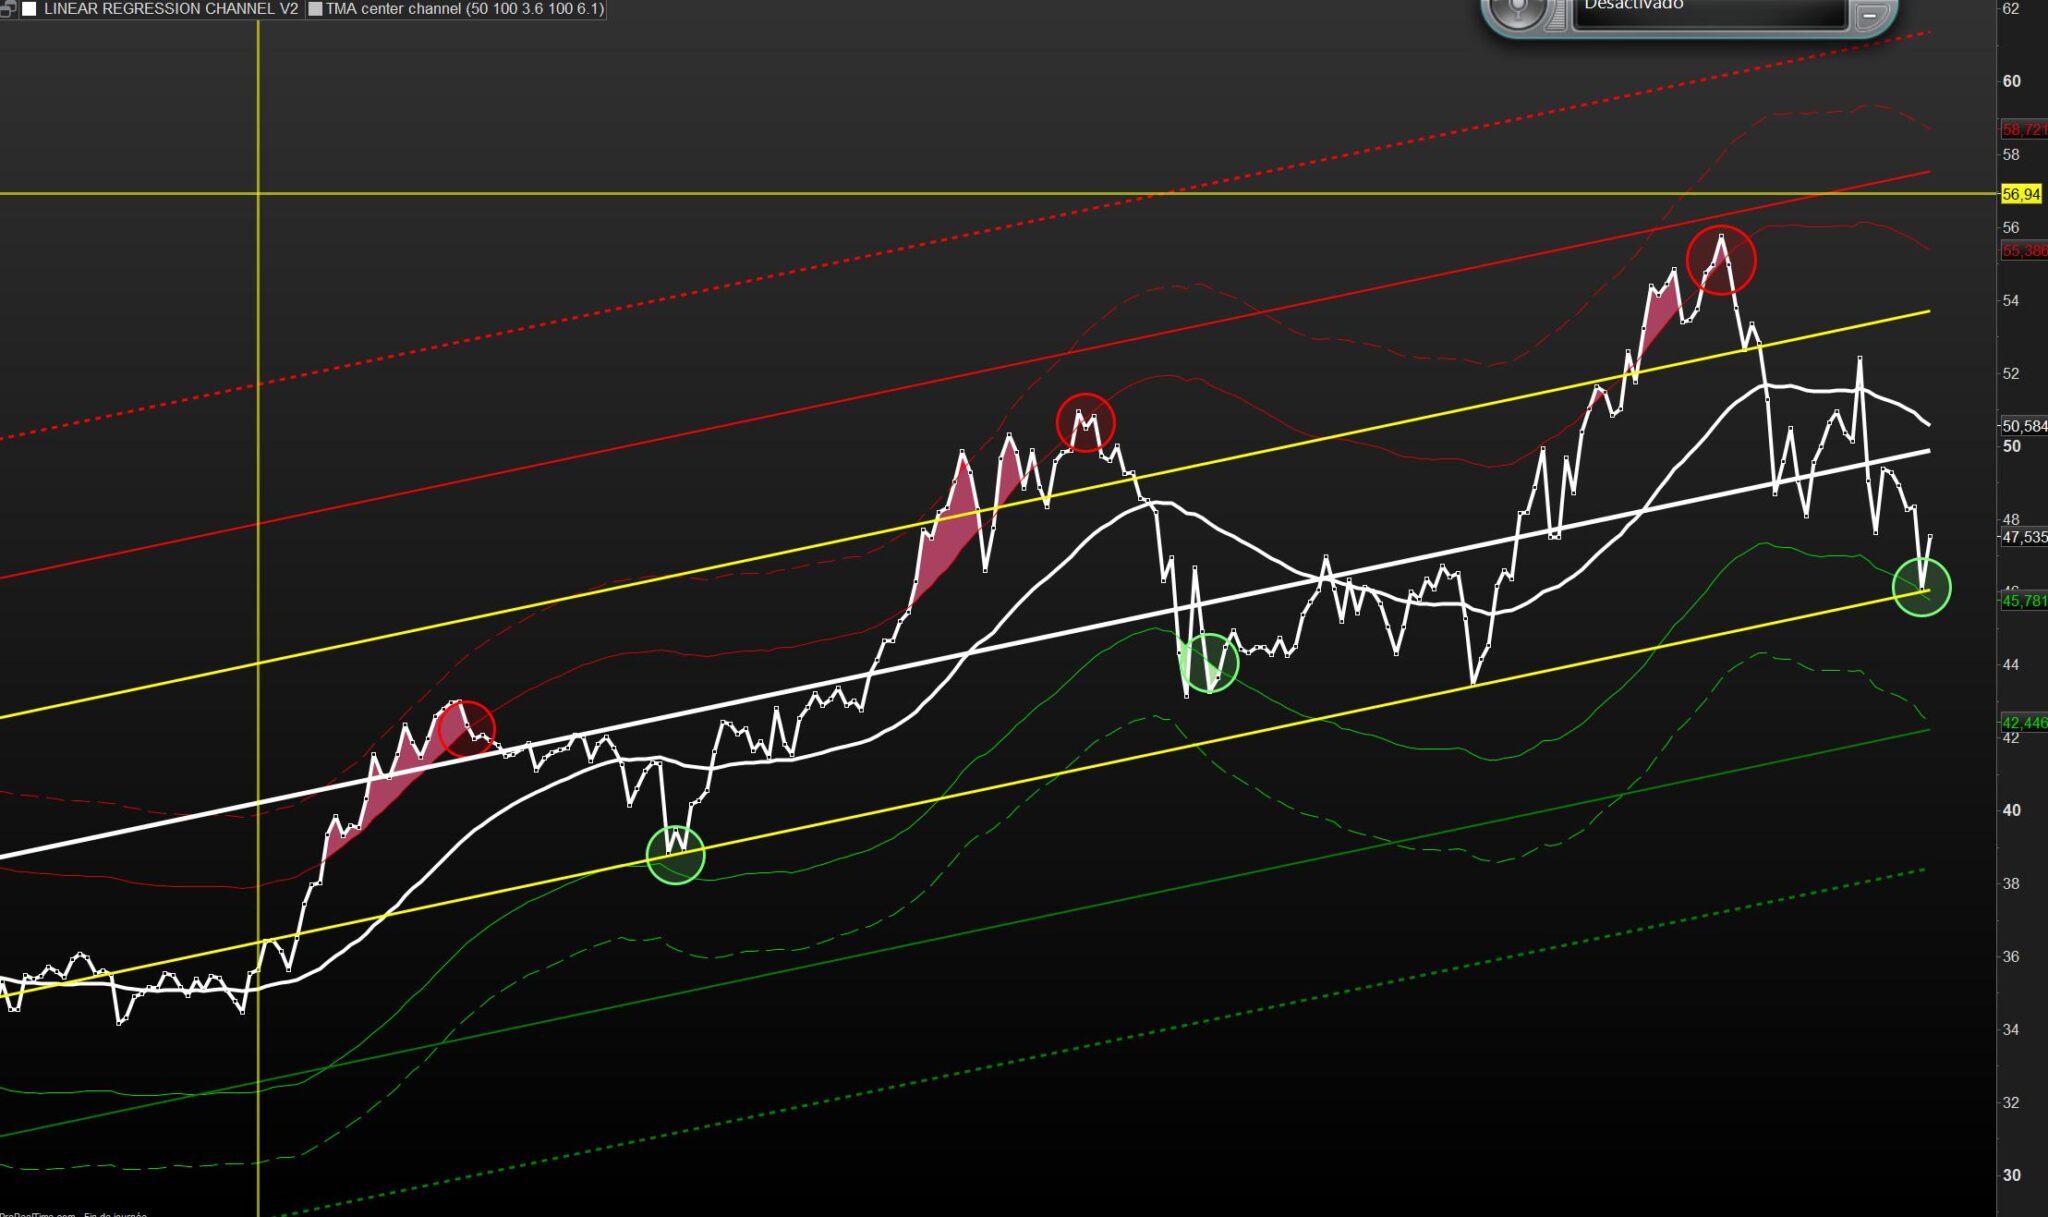
Task: Click the green 45,781 price label
Action: [2023, 601]
